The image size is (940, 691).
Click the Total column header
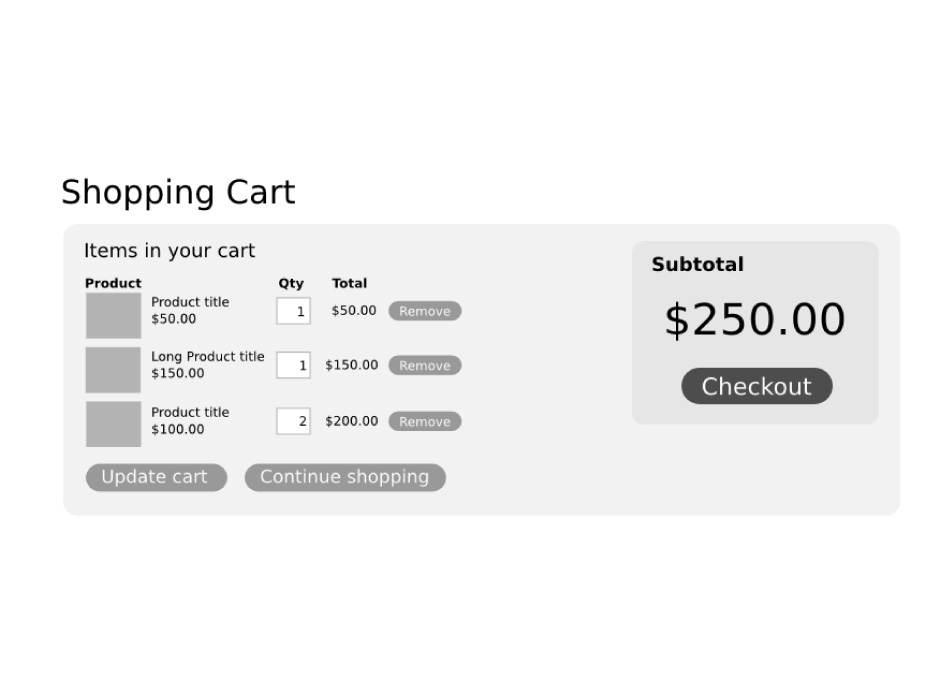coord(349,283)
